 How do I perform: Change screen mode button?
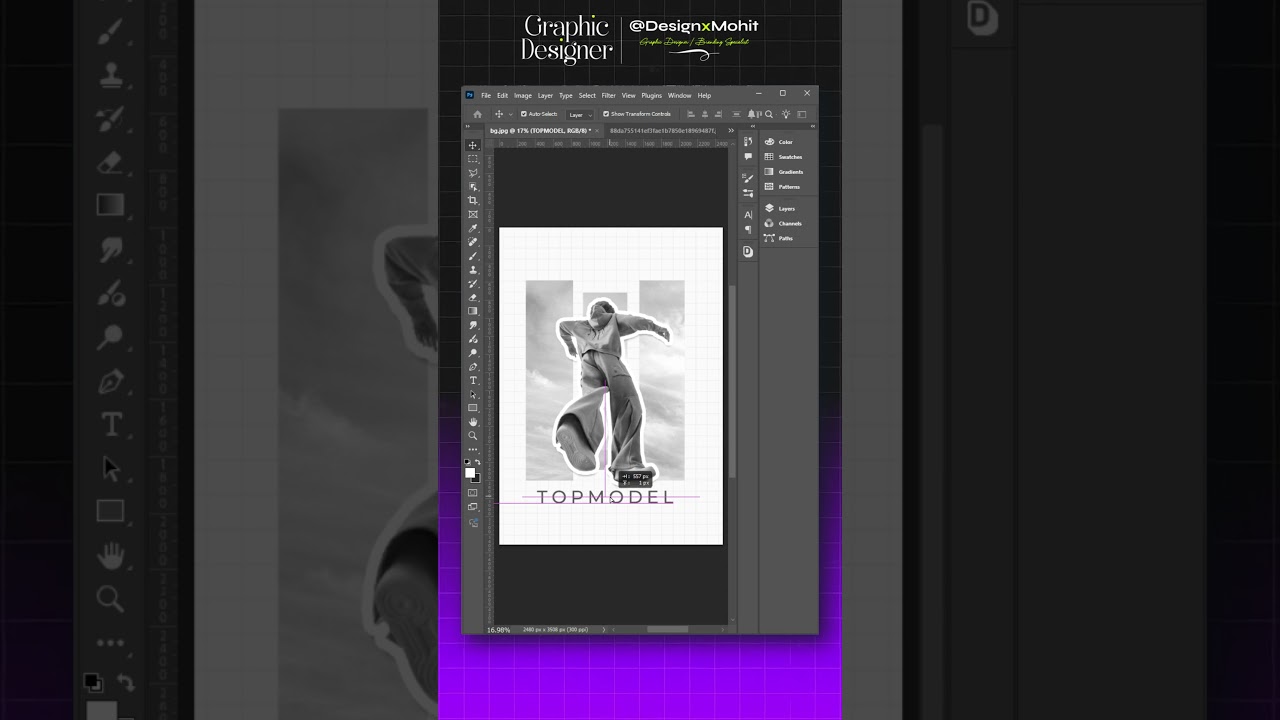click(473, 506)
